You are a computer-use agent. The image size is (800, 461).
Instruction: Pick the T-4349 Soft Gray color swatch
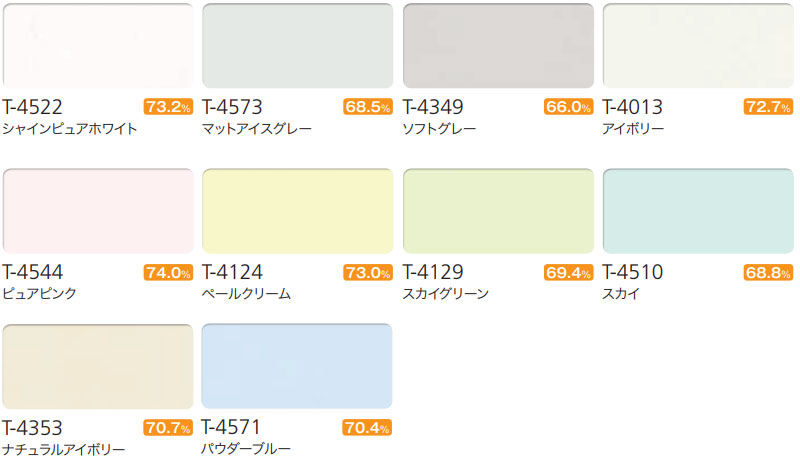click(x=498, y=46)
